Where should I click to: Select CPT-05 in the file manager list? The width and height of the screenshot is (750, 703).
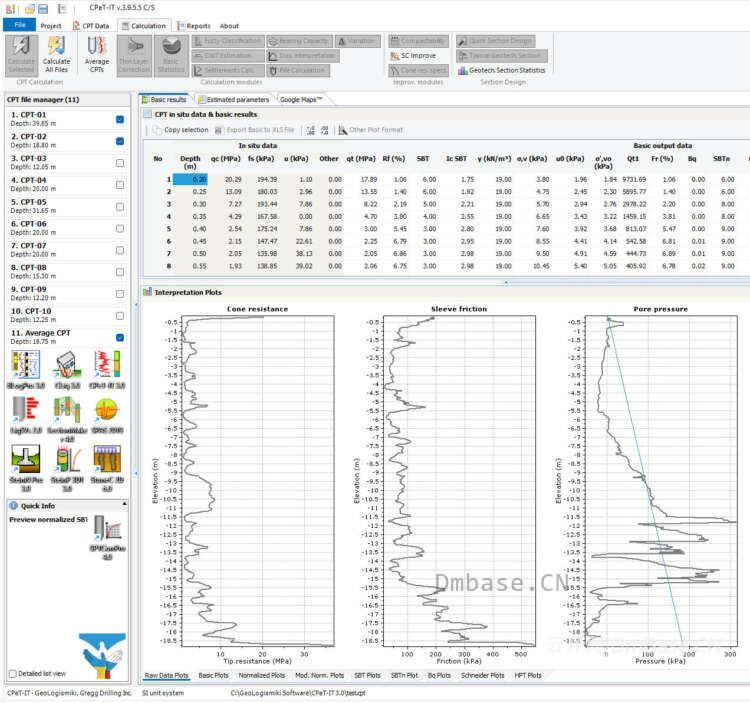click(67, 206)
